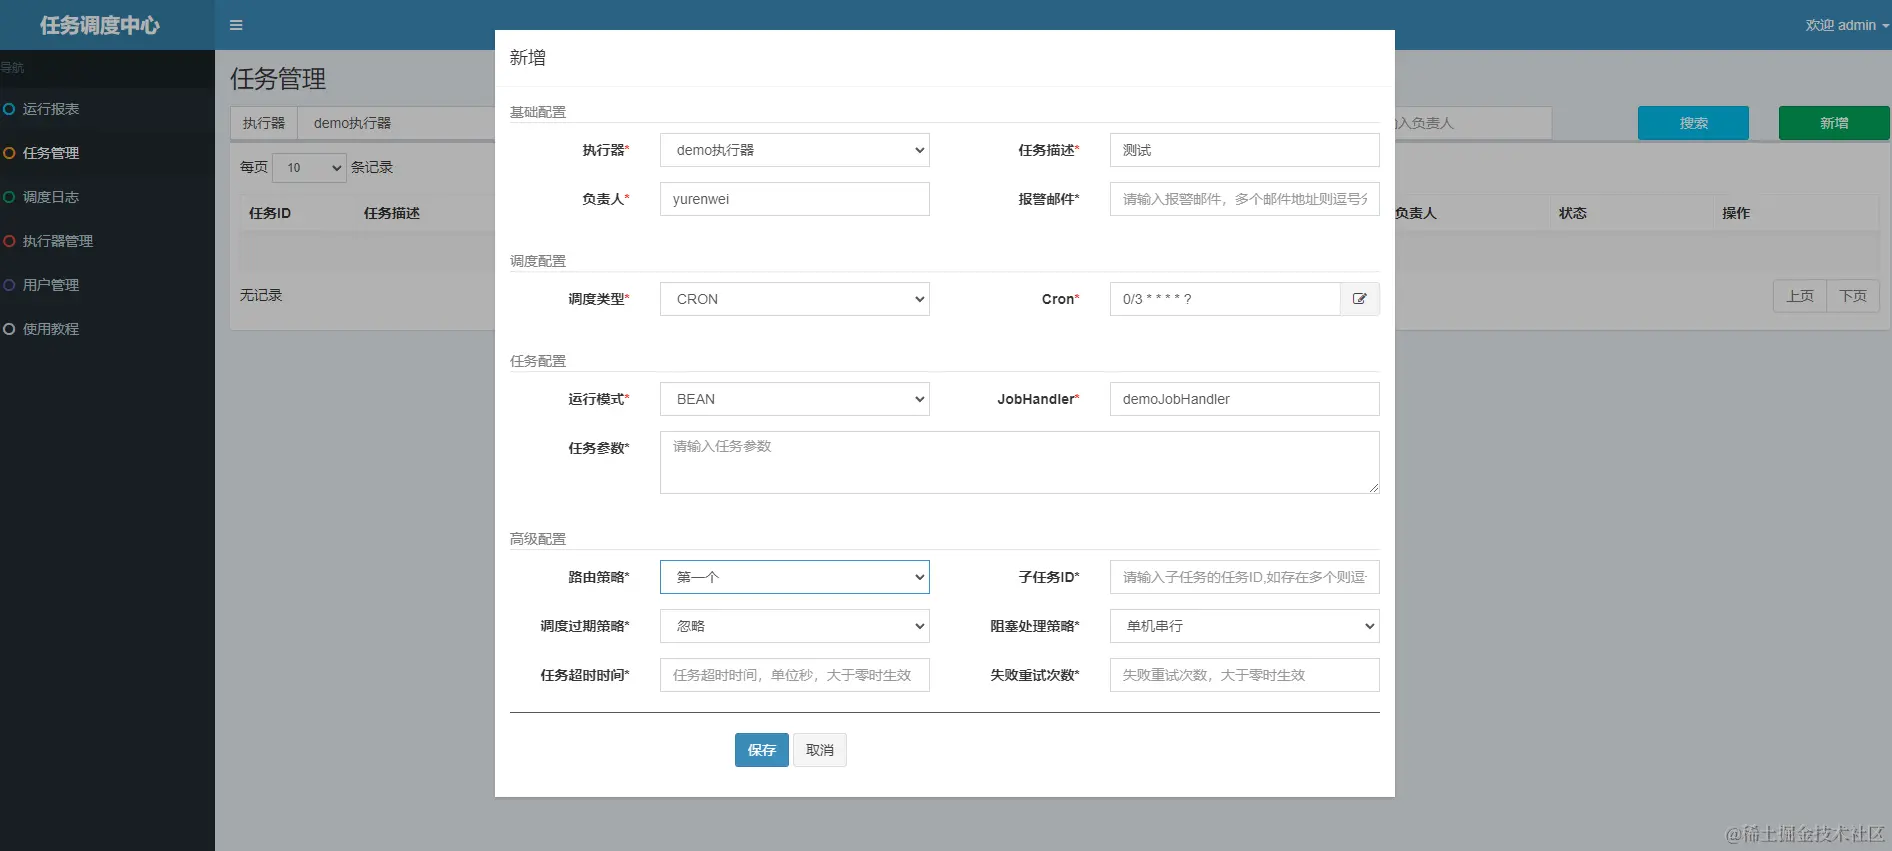Click the 负责人 search input on background page
The height and width of the screenshot is (851, 1892).
pyautogui.click(x=1473, y=123)
